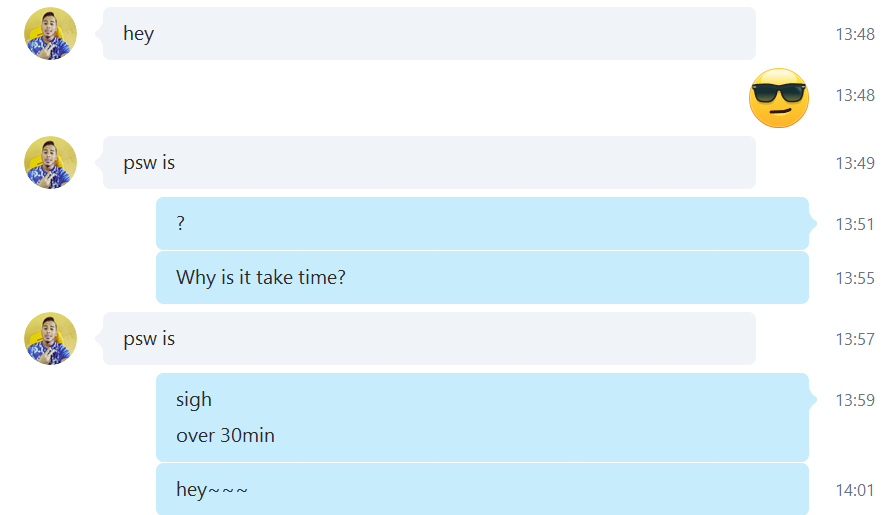The height and width of the screenshot is (515, 886).
Task: Click the 13:59 timestamp
Action: (855, 400)
